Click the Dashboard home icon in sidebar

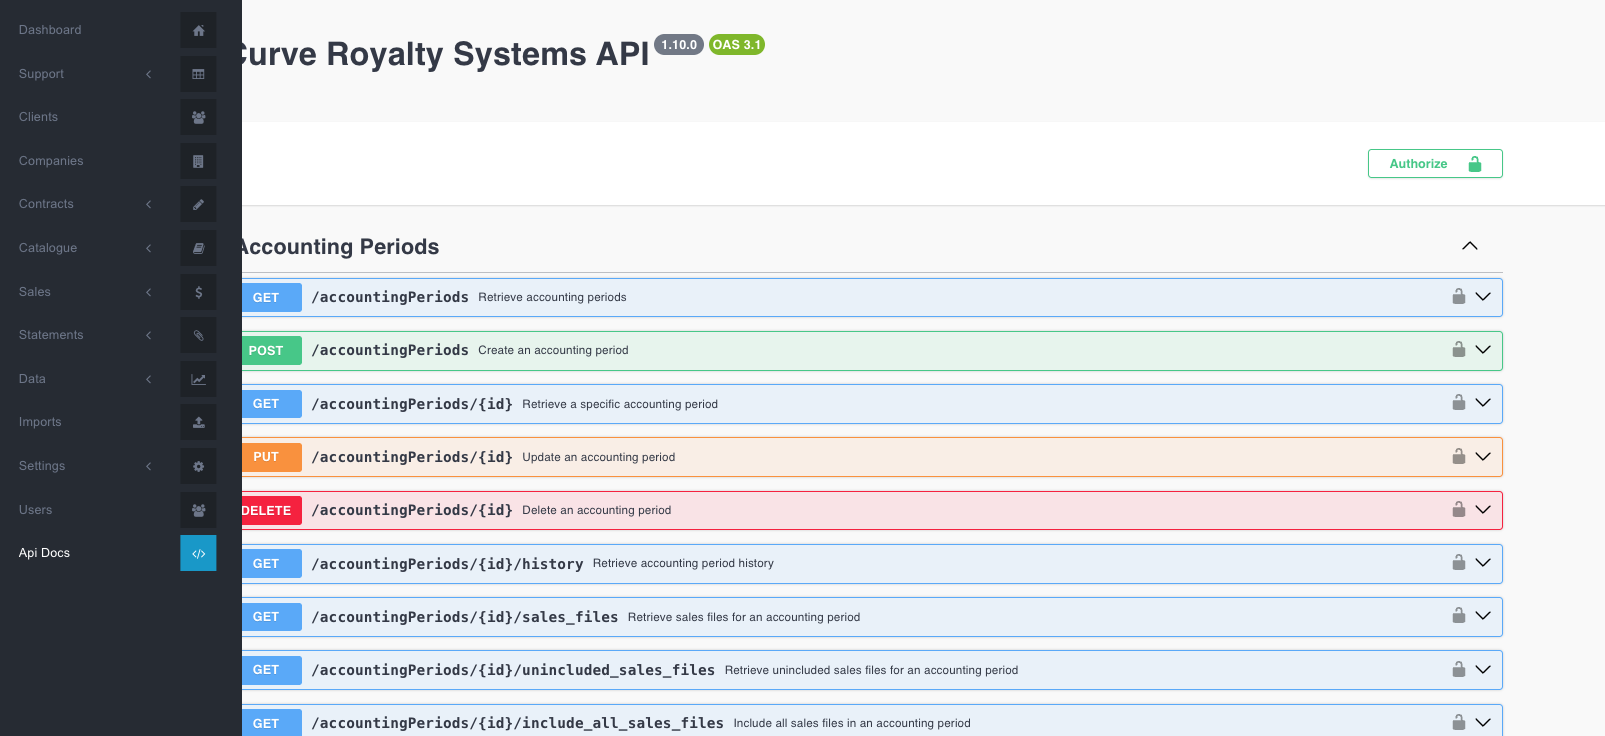tap(198, 30)
